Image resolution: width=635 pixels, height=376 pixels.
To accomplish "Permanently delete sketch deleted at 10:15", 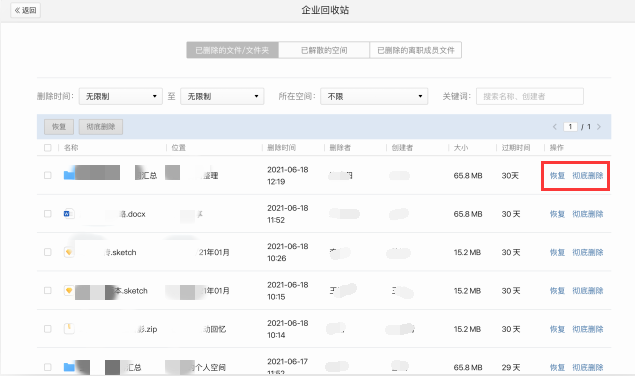I will point(588,291).
